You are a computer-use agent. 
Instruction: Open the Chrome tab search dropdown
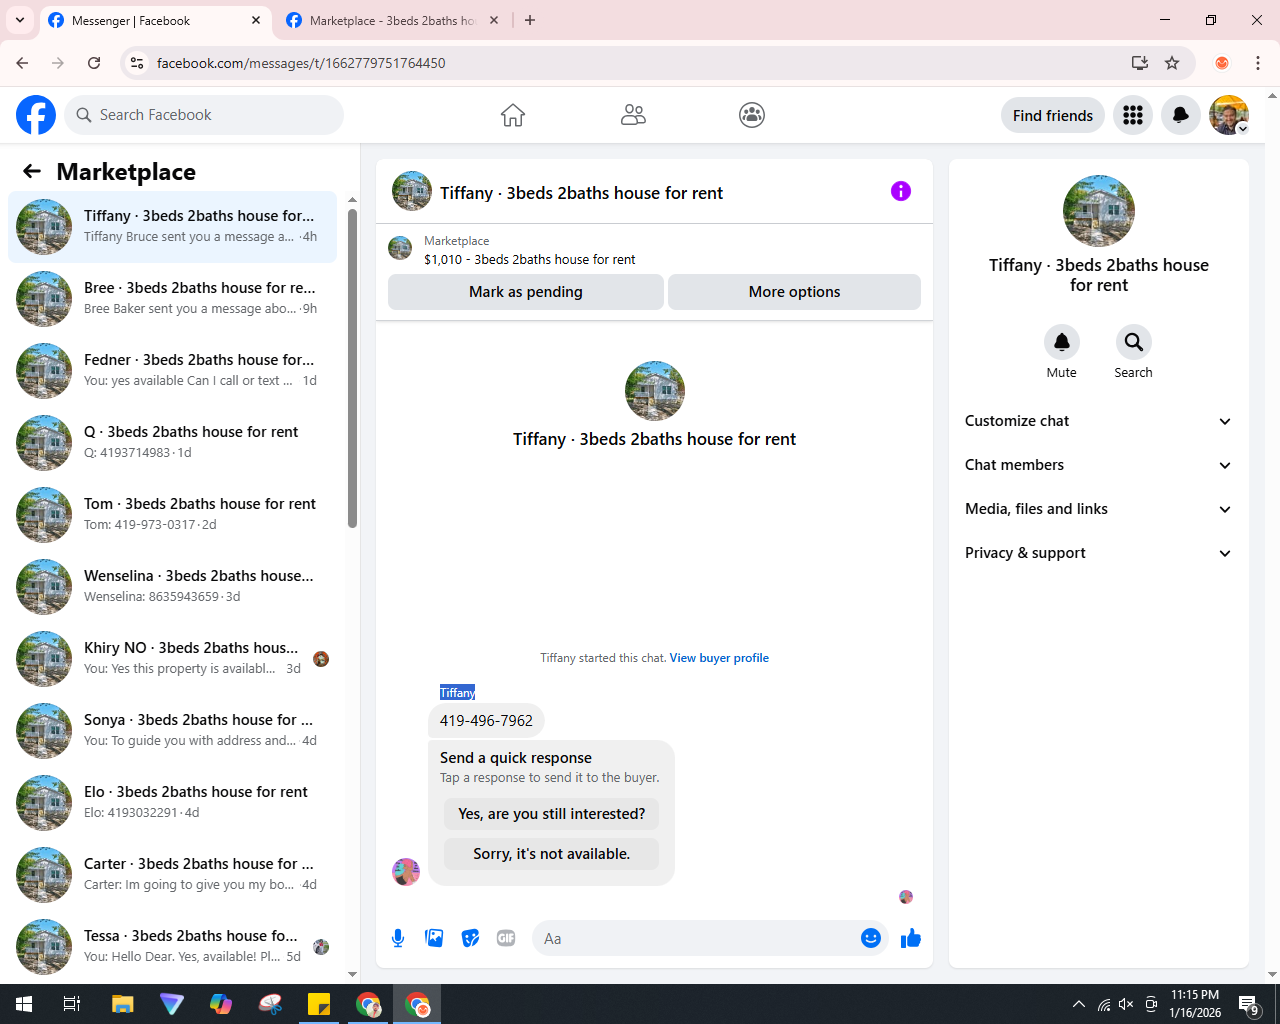[x=20, y=20]
